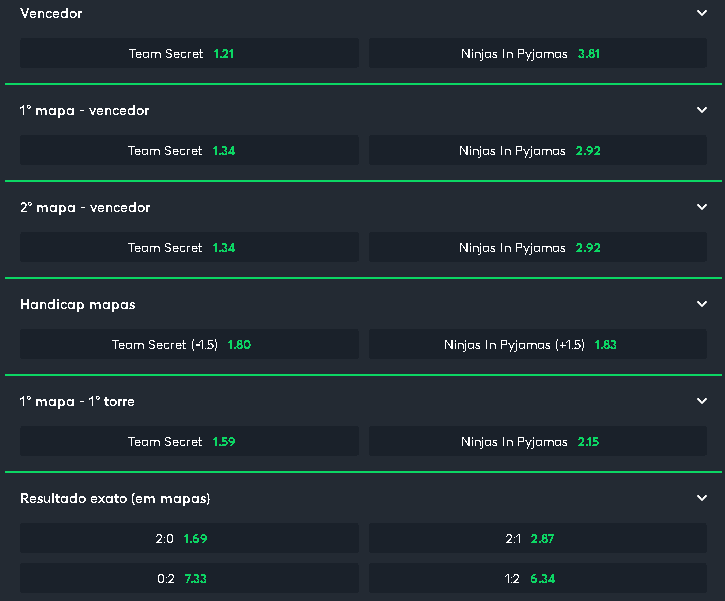Viewport: 725px width, 601px height.
Task: Collapse the Handicap mapas section
Action: click(x=701, y=304)
